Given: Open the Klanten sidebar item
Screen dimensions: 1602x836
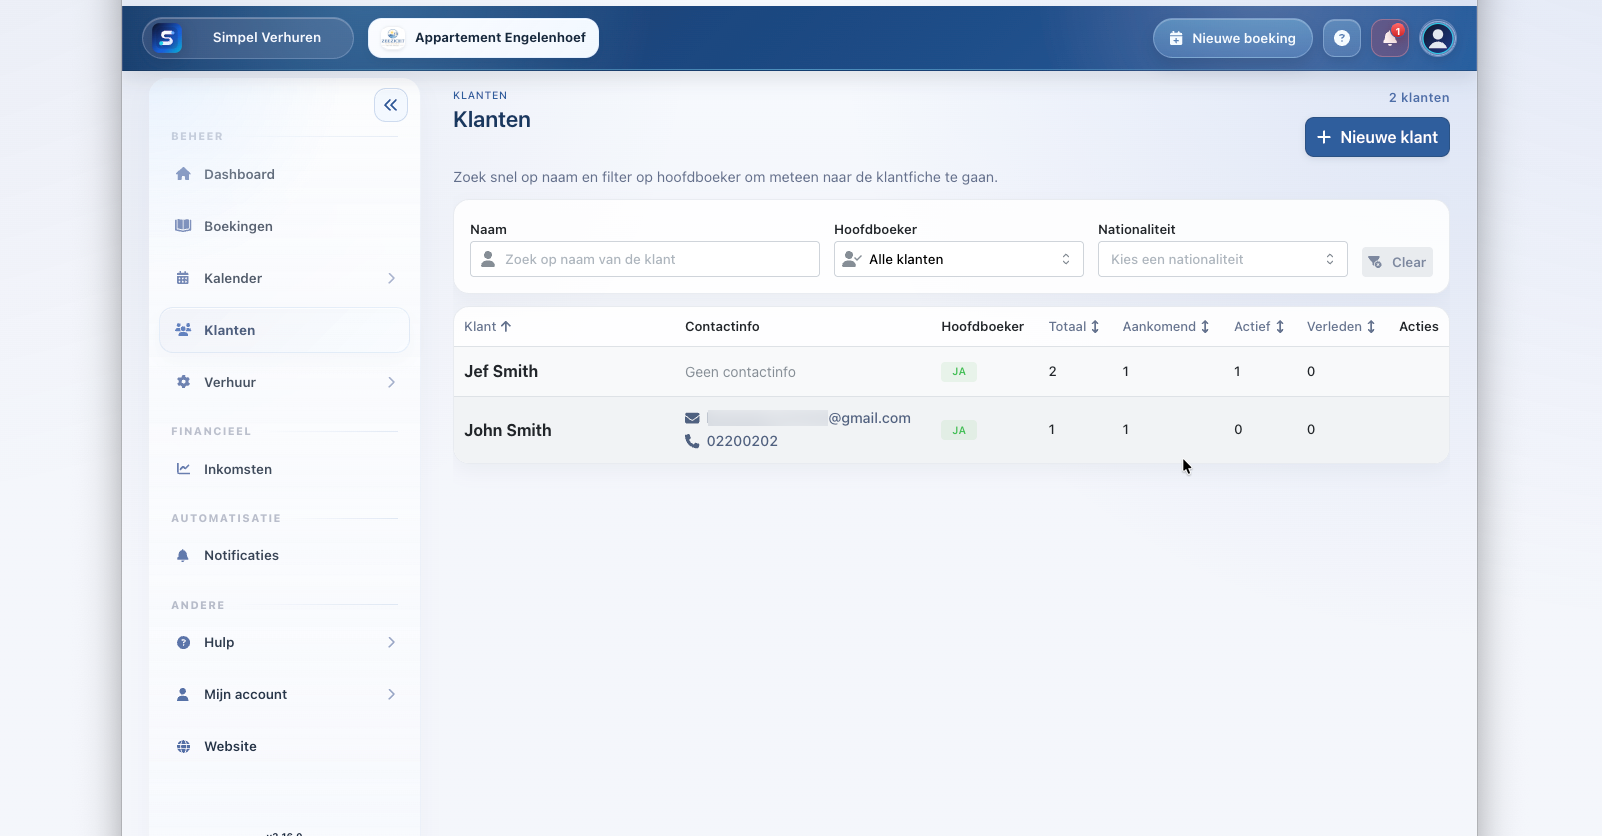Looking at the screenshot, I should pyautogui.click(x=285, y=330).
